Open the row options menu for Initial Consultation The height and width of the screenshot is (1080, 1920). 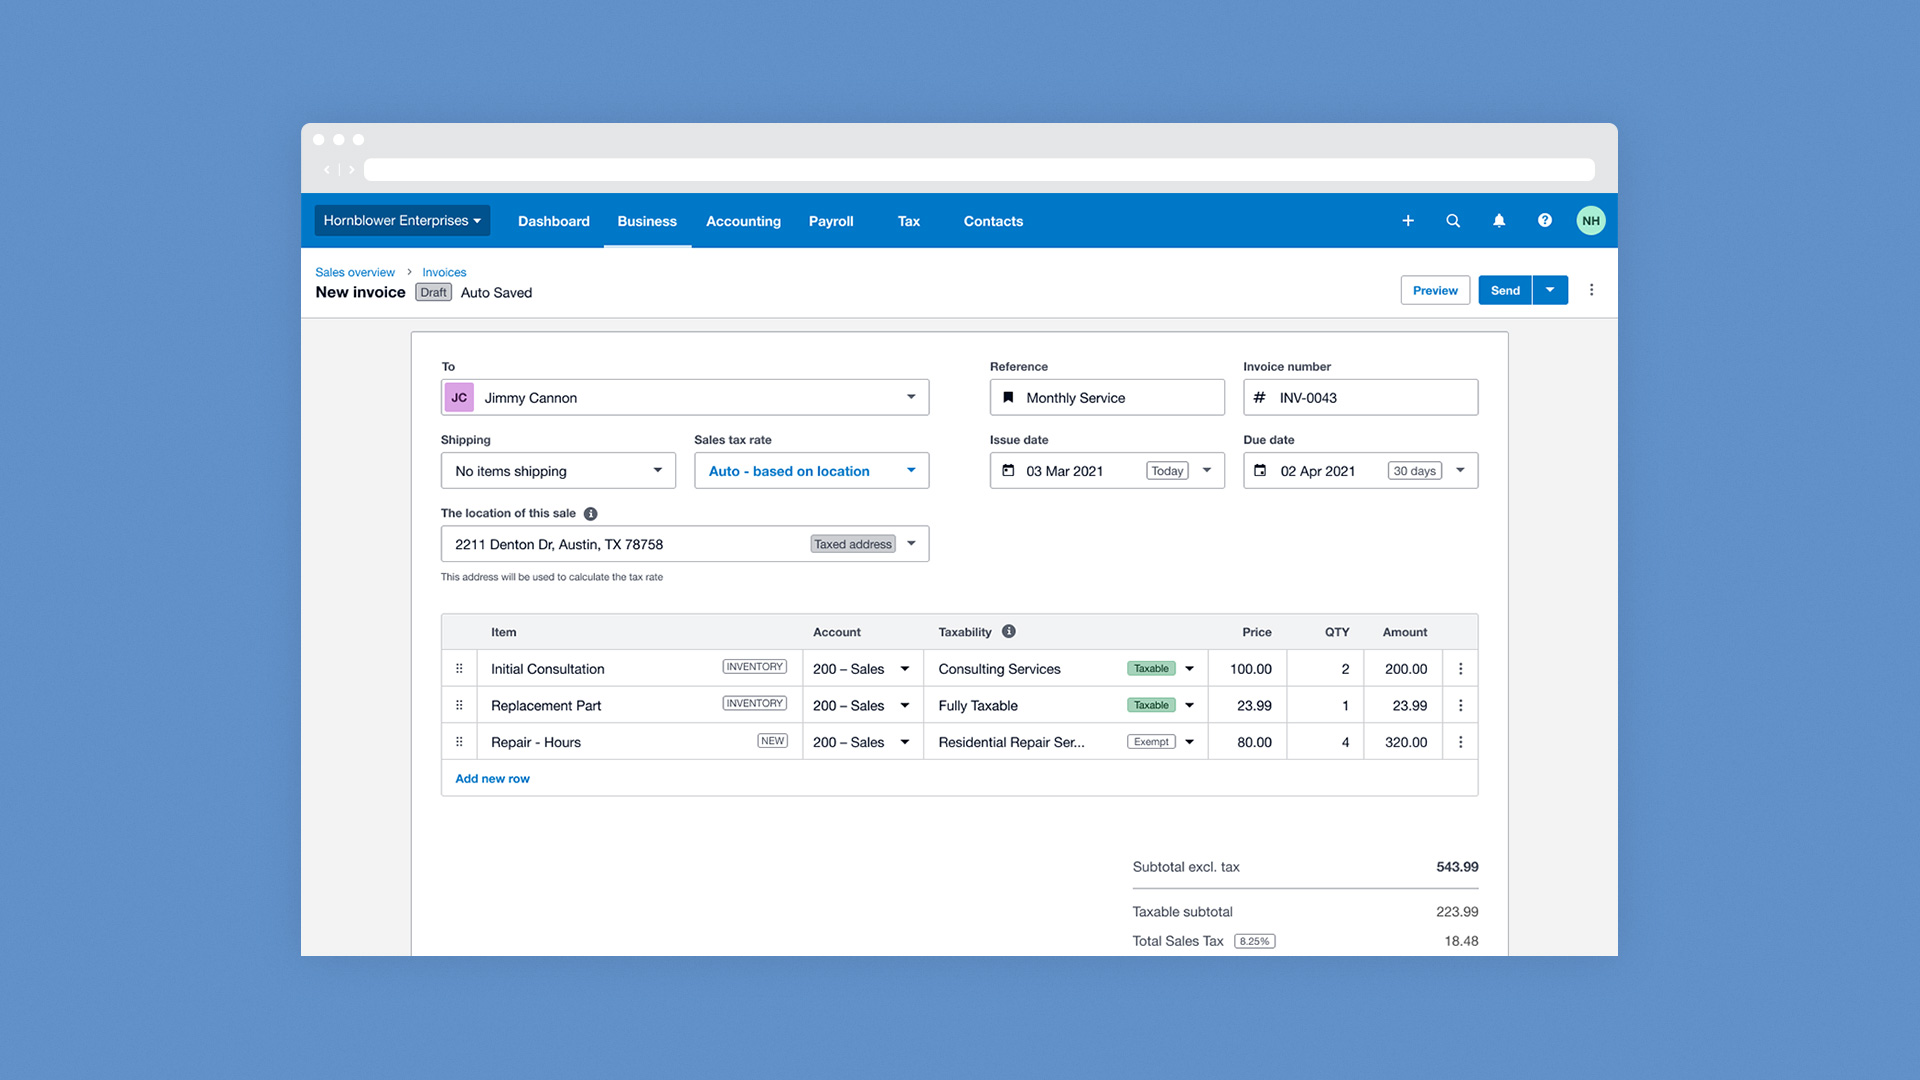point(1460,668)
